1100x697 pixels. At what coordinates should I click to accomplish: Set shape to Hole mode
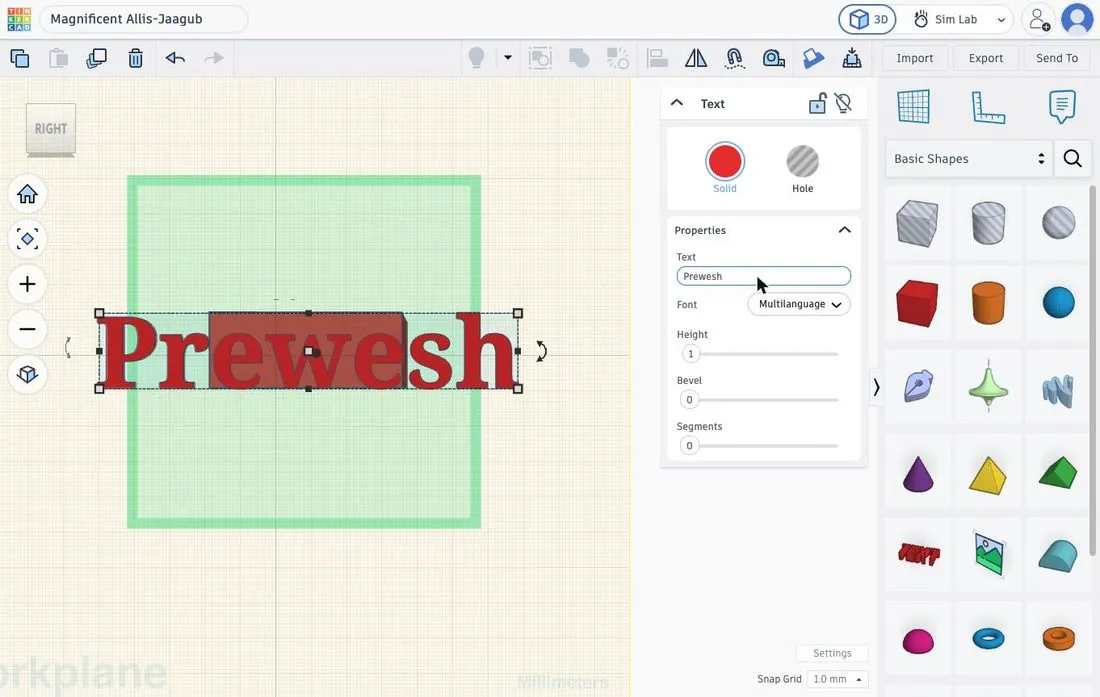(803, 169)
